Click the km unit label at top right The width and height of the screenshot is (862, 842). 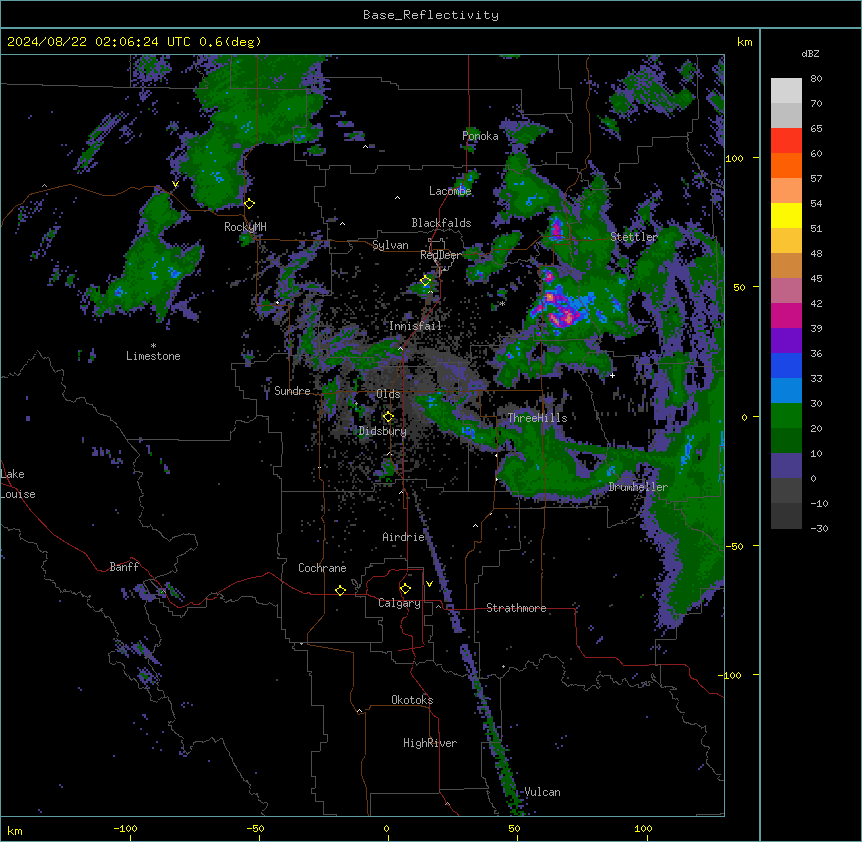(744, 42)
